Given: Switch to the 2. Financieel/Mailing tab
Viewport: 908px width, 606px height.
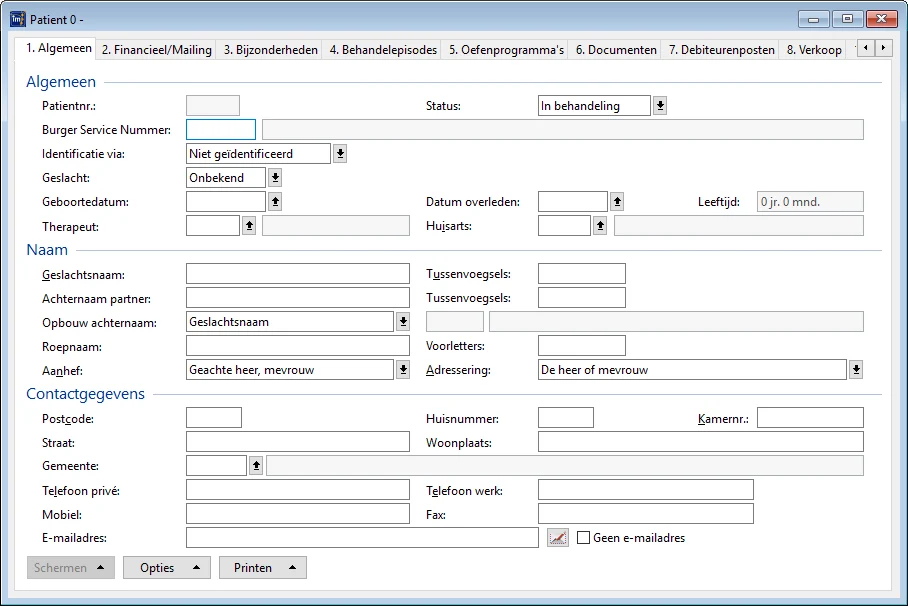Looking at the screenshot, I should [156, 50].
